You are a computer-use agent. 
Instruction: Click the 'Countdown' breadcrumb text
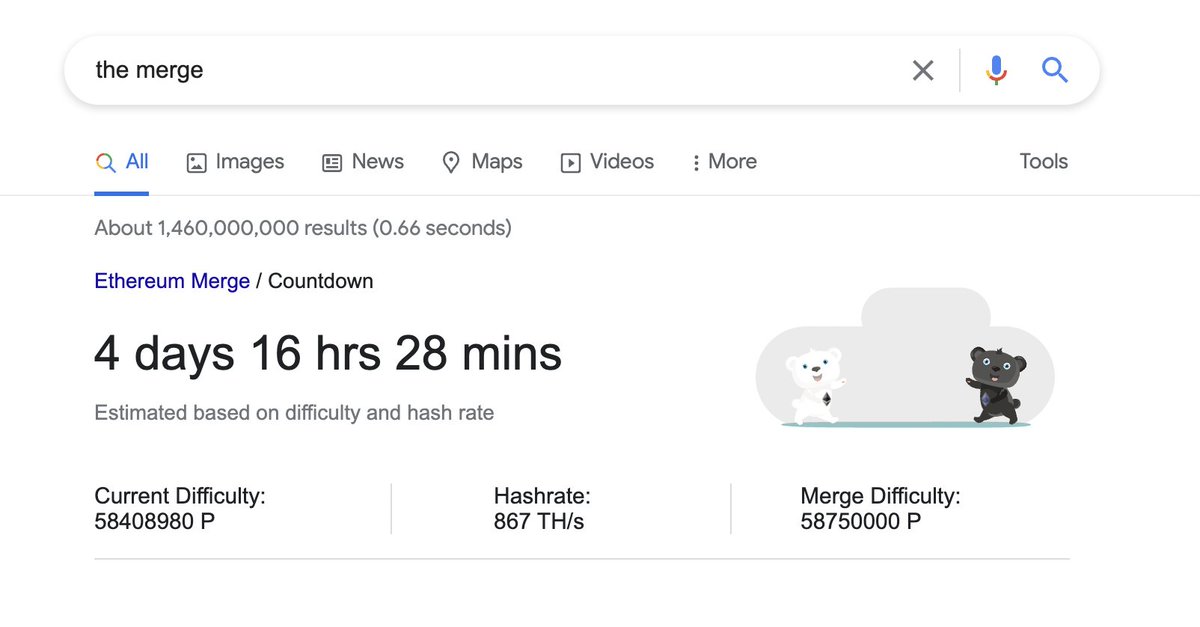click(321, 281)
